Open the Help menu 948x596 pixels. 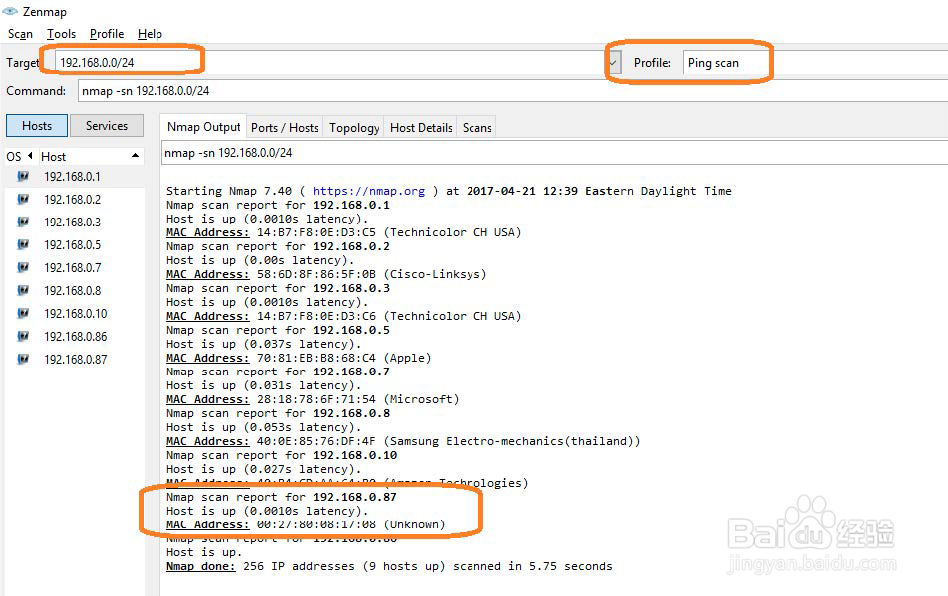click(149, 34)
